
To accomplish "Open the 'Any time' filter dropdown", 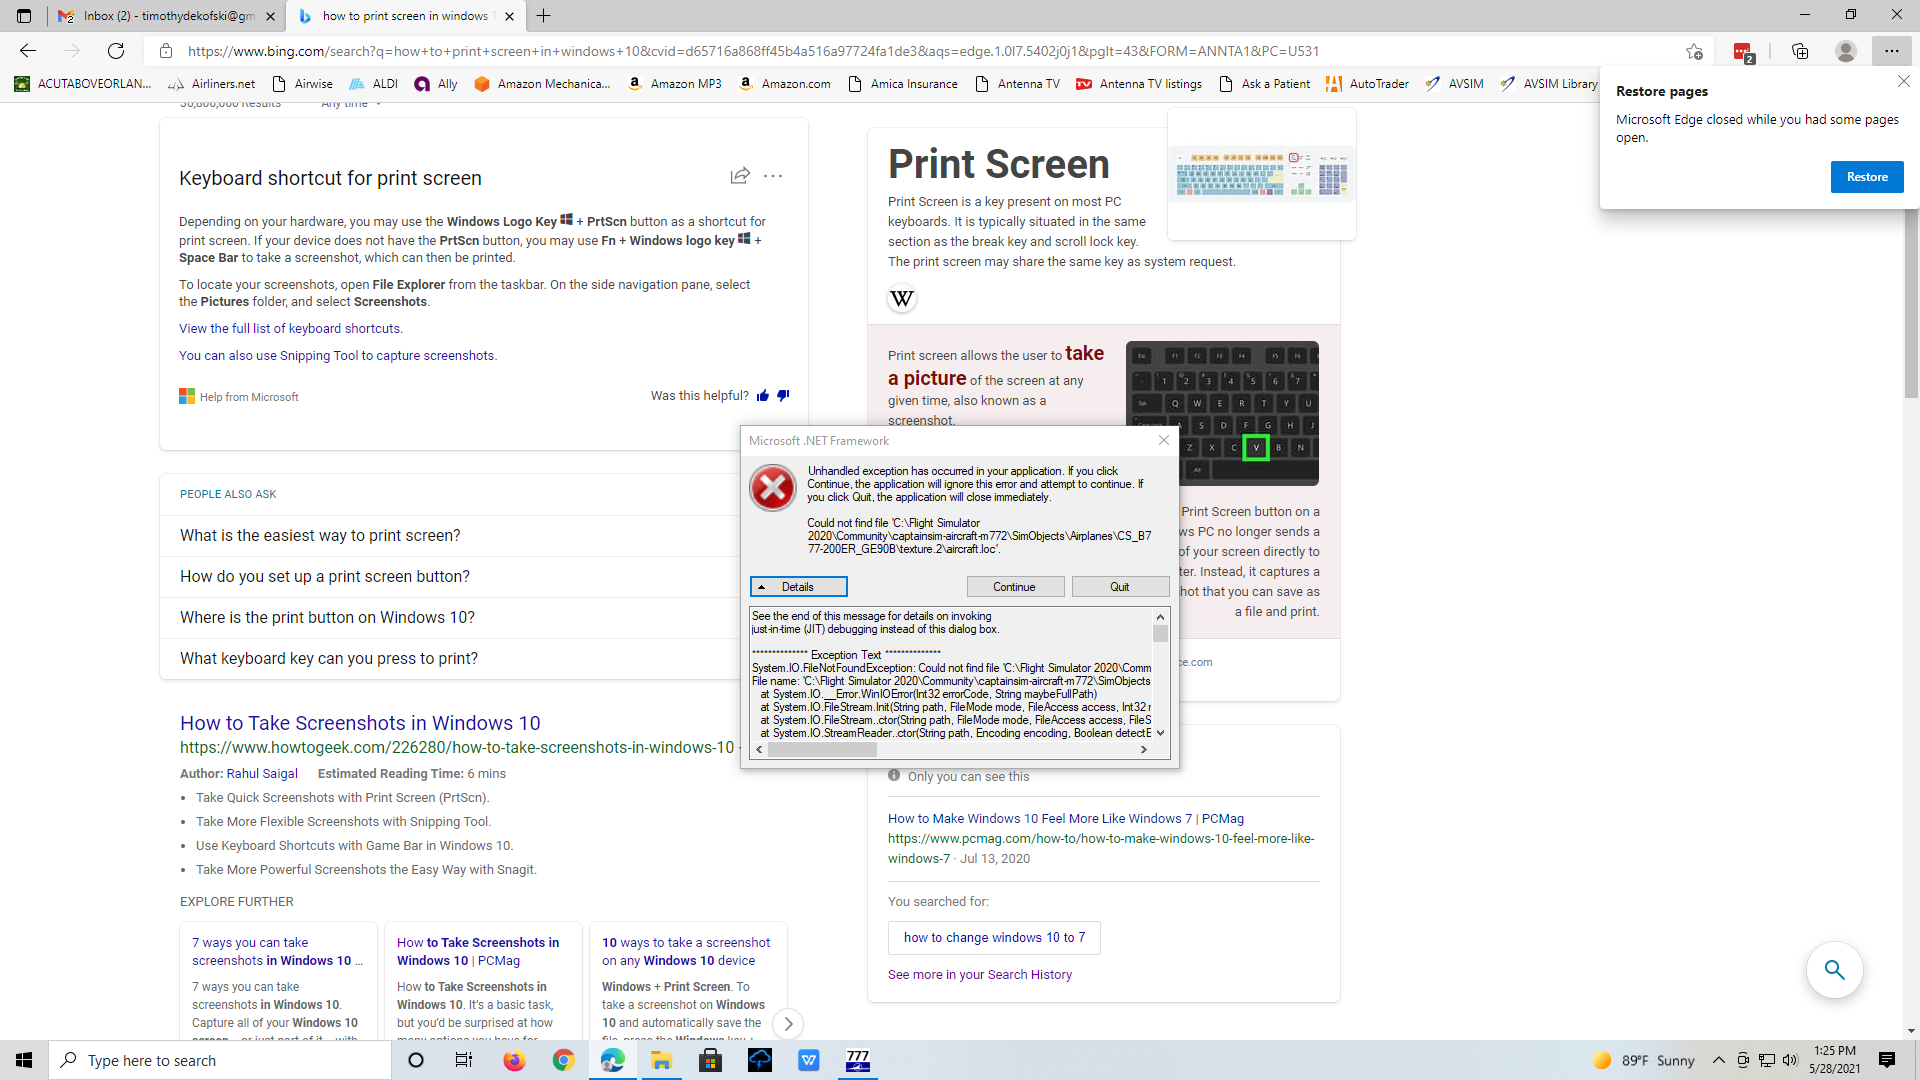I will coord(350,103).
